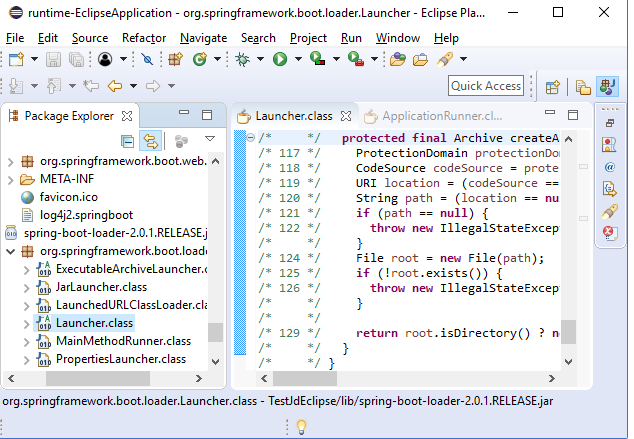634x439 pixels.
Task: Open the Debug dropdown arrow
Action: 260,59
